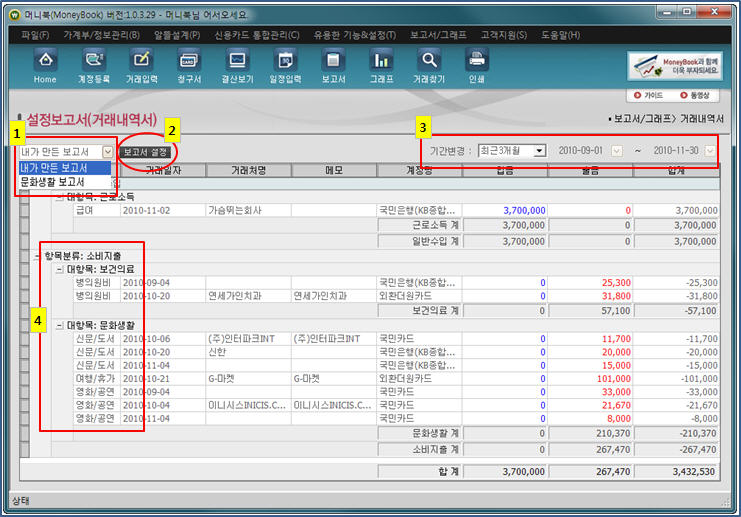Select 연세가인치과 in 거래처명 column

point(249,296)
